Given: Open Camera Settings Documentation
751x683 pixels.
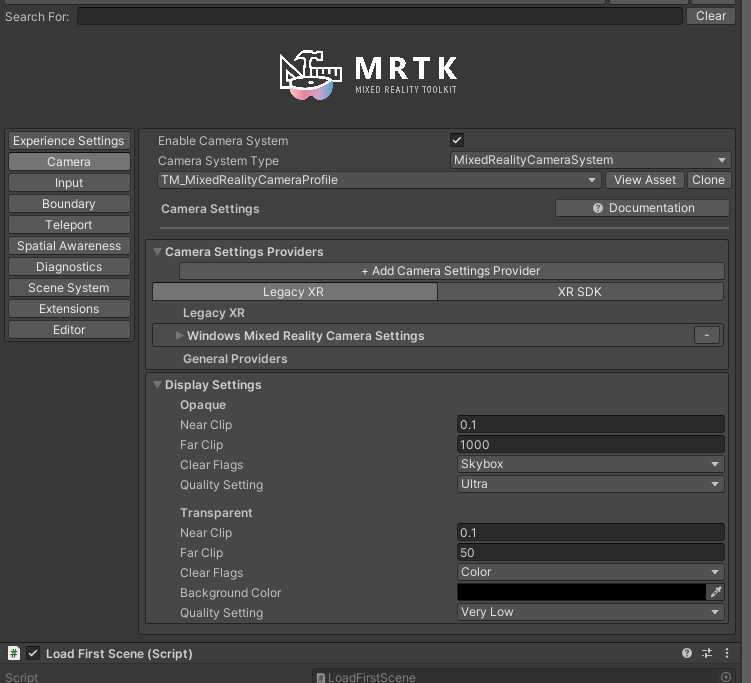Looking at the screenshot, I should click(642, 208).
